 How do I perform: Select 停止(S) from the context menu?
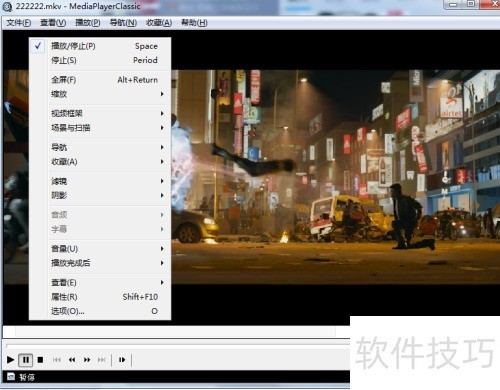click(100, 60)
